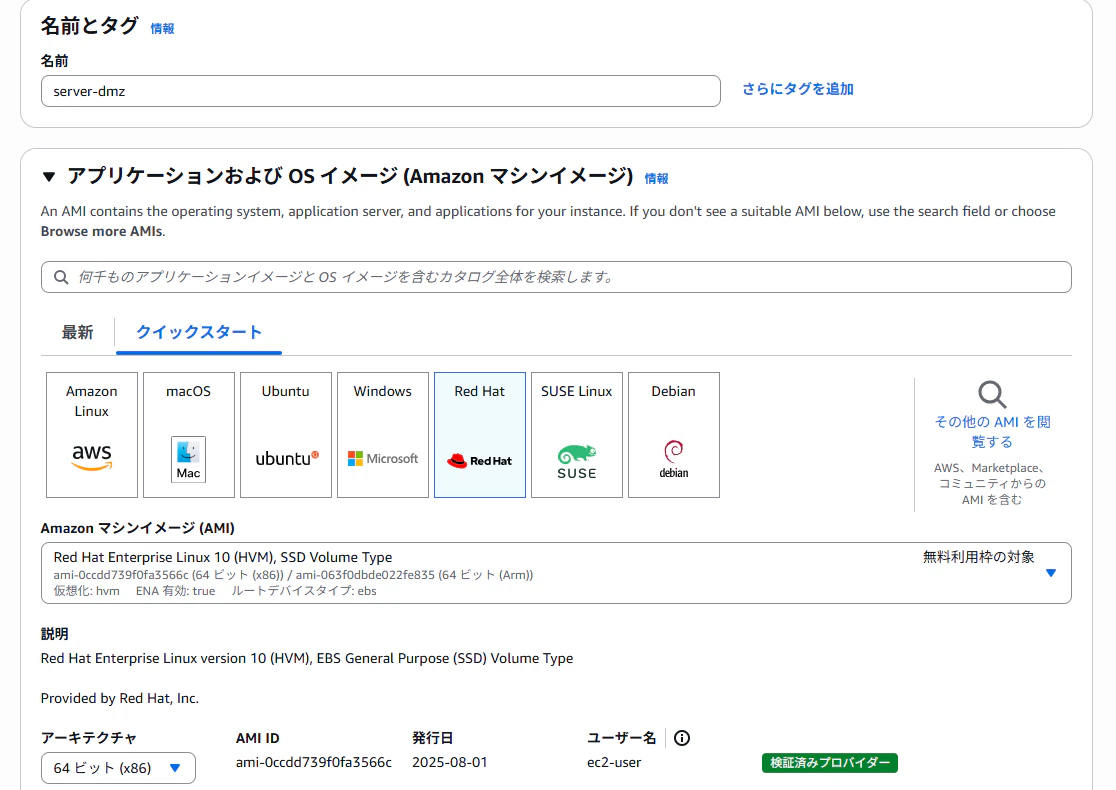Open the 情報 link next to 名前とタグ
1116x790 pixels.
click(x=162, y=28)
